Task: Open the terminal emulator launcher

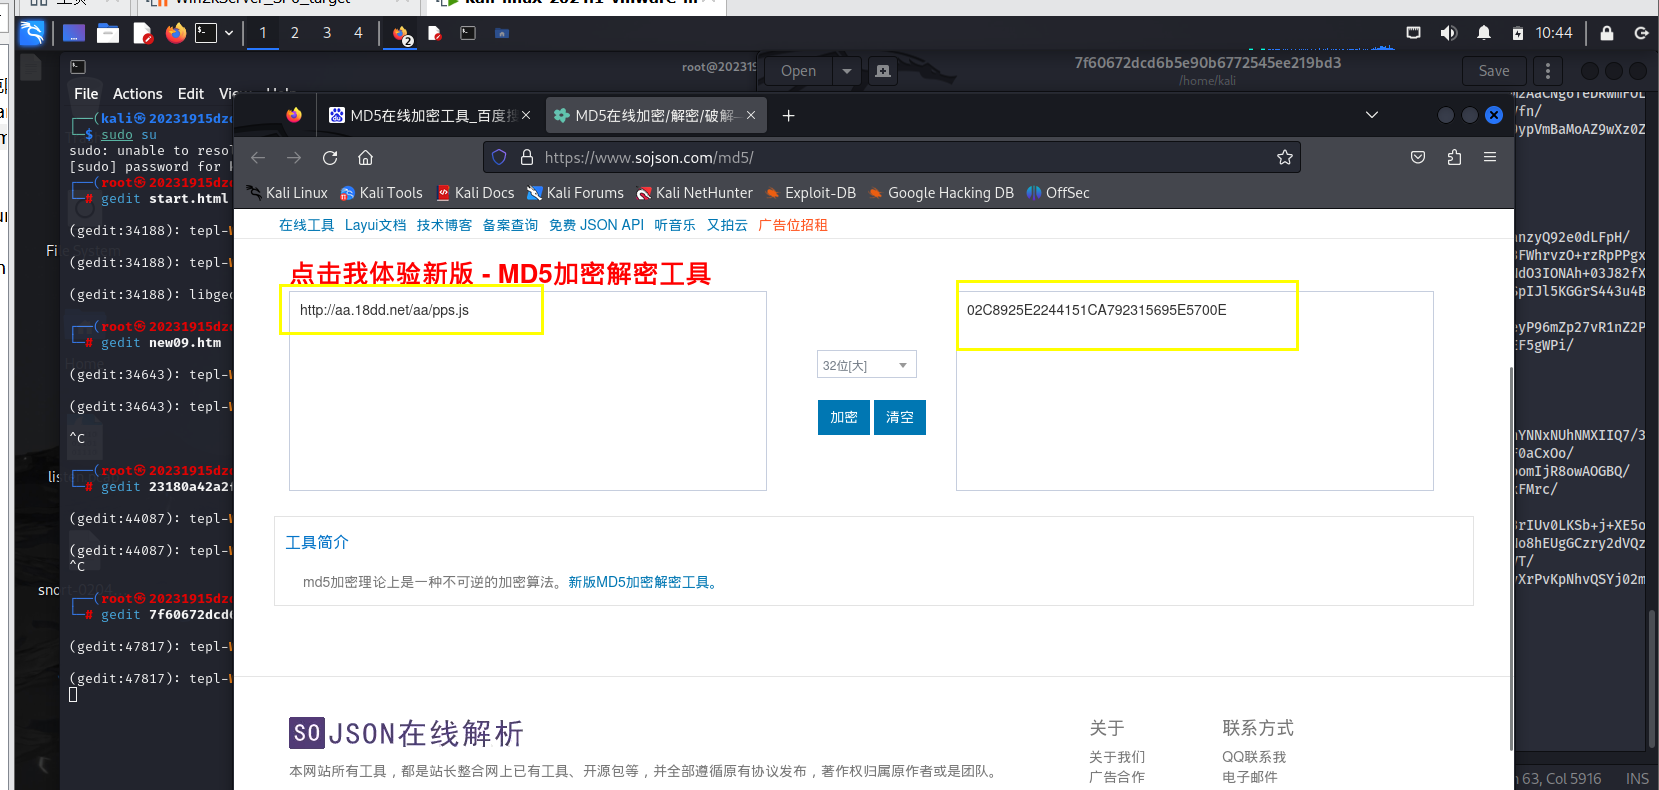Action: coord(206,33)
